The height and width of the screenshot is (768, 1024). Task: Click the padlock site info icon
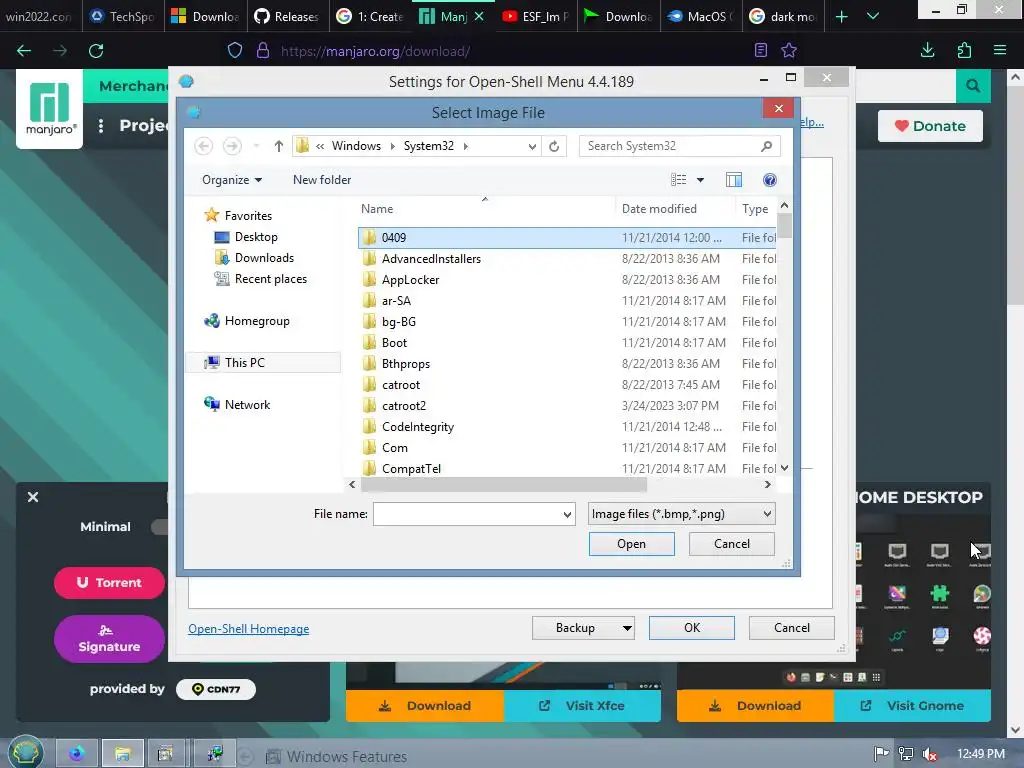(263, 50)
